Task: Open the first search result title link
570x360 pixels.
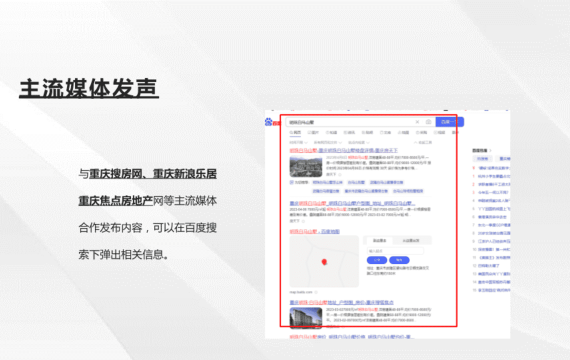Action: pos(344,150)
